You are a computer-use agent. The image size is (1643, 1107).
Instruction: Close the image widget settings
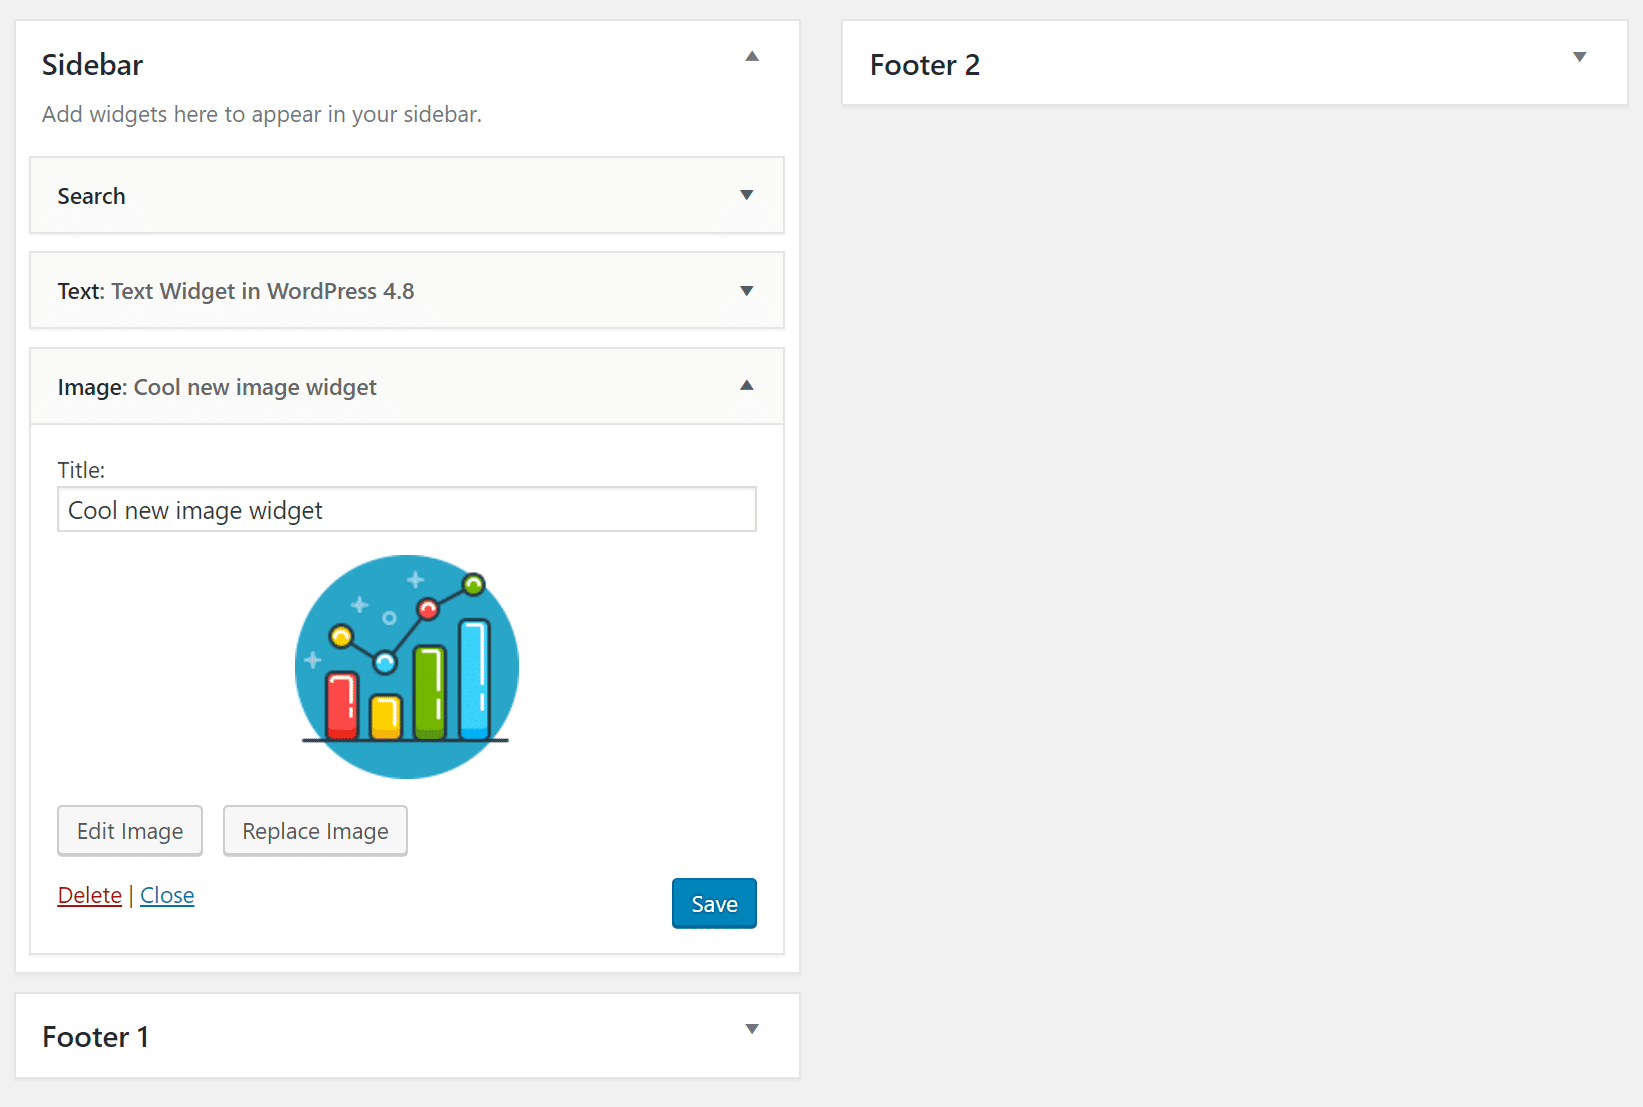(x=166, y=895)
